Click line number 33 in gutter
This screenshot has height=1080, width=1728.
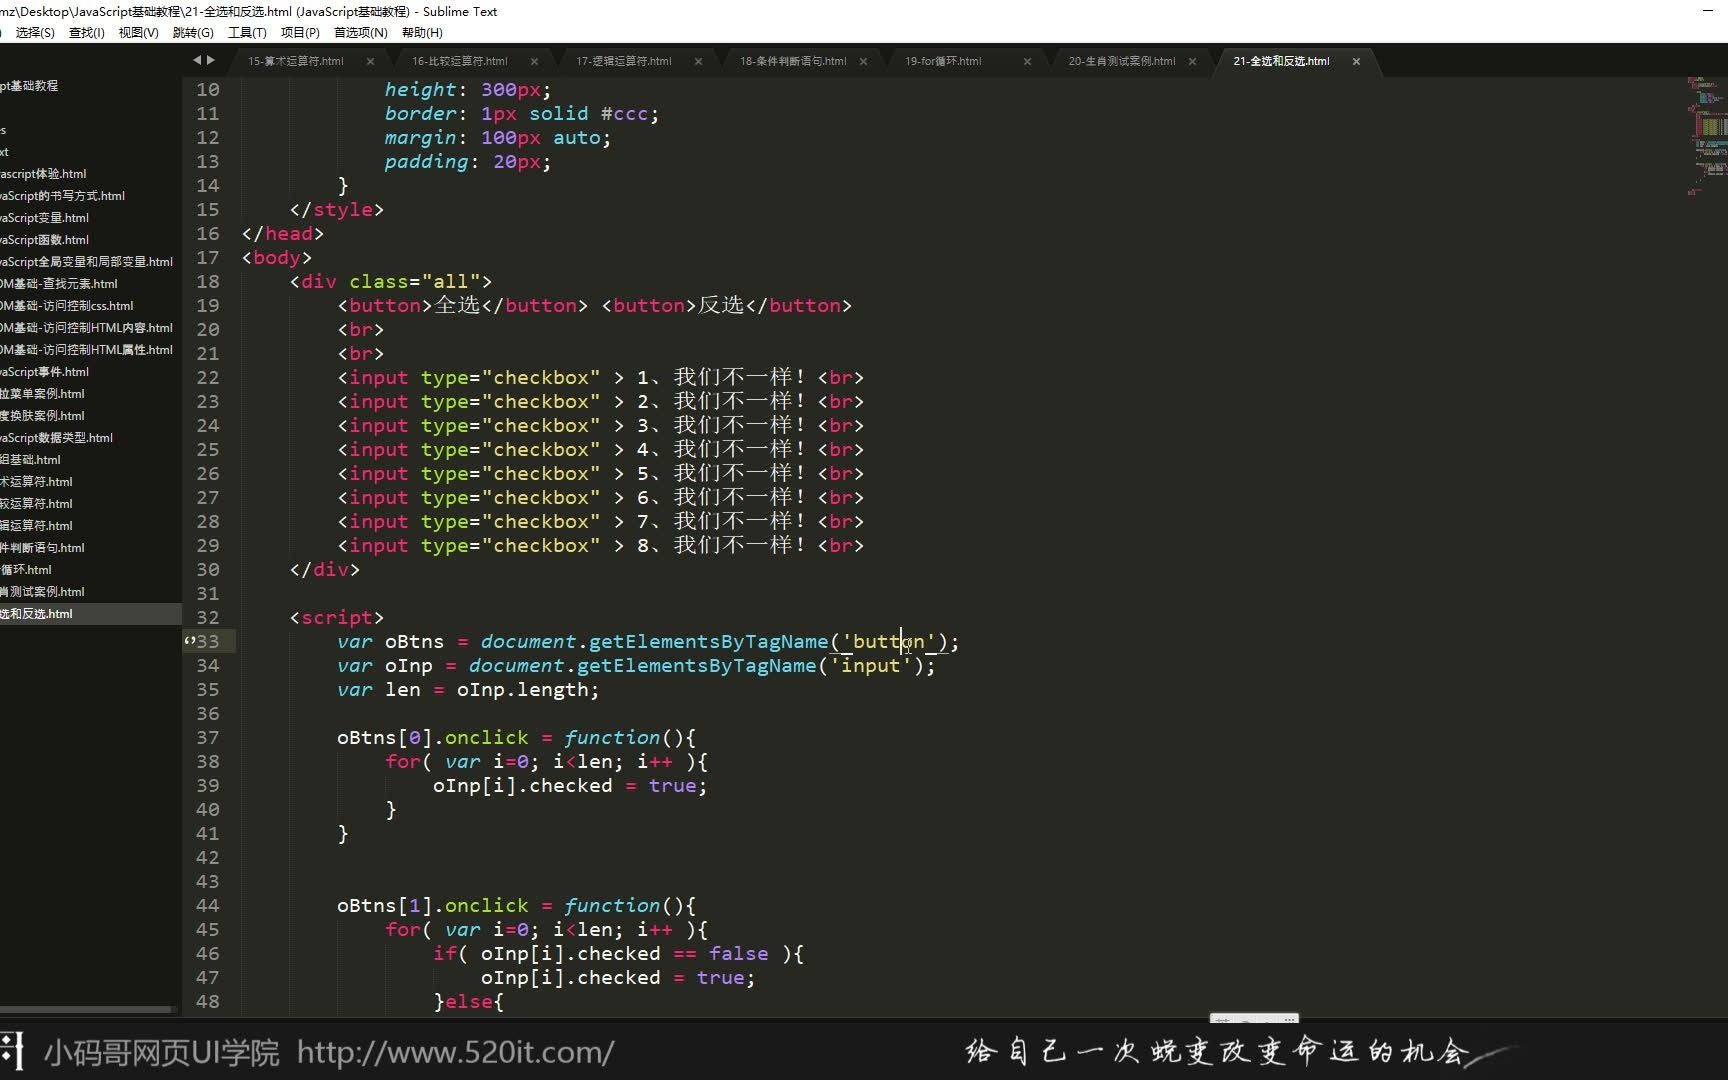207,641
